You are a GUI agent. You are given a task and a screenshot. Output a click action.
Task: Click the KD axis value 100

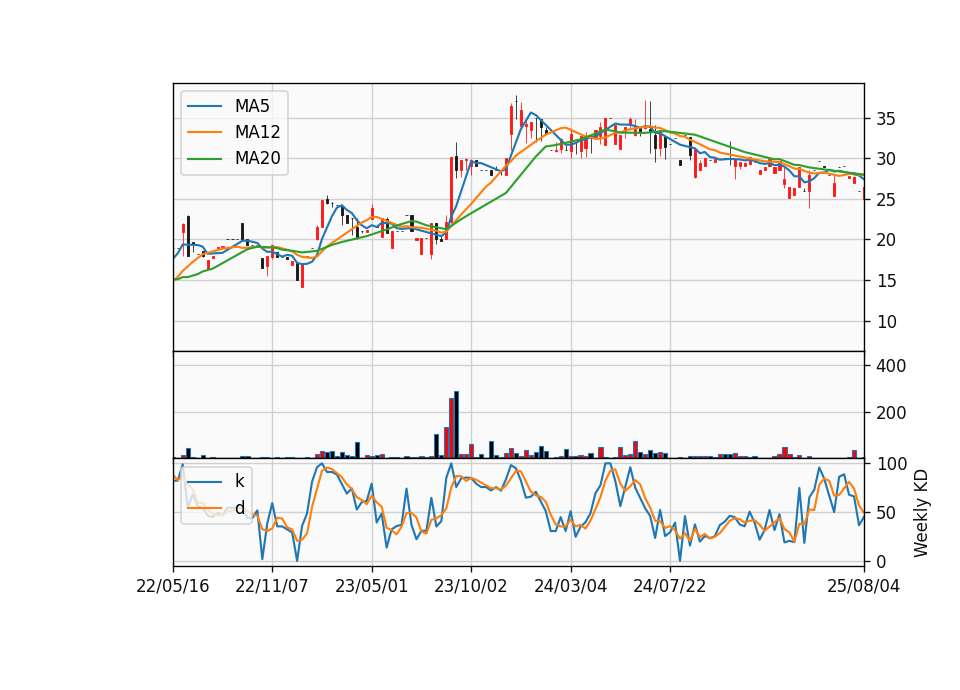(x=892, y=464)
